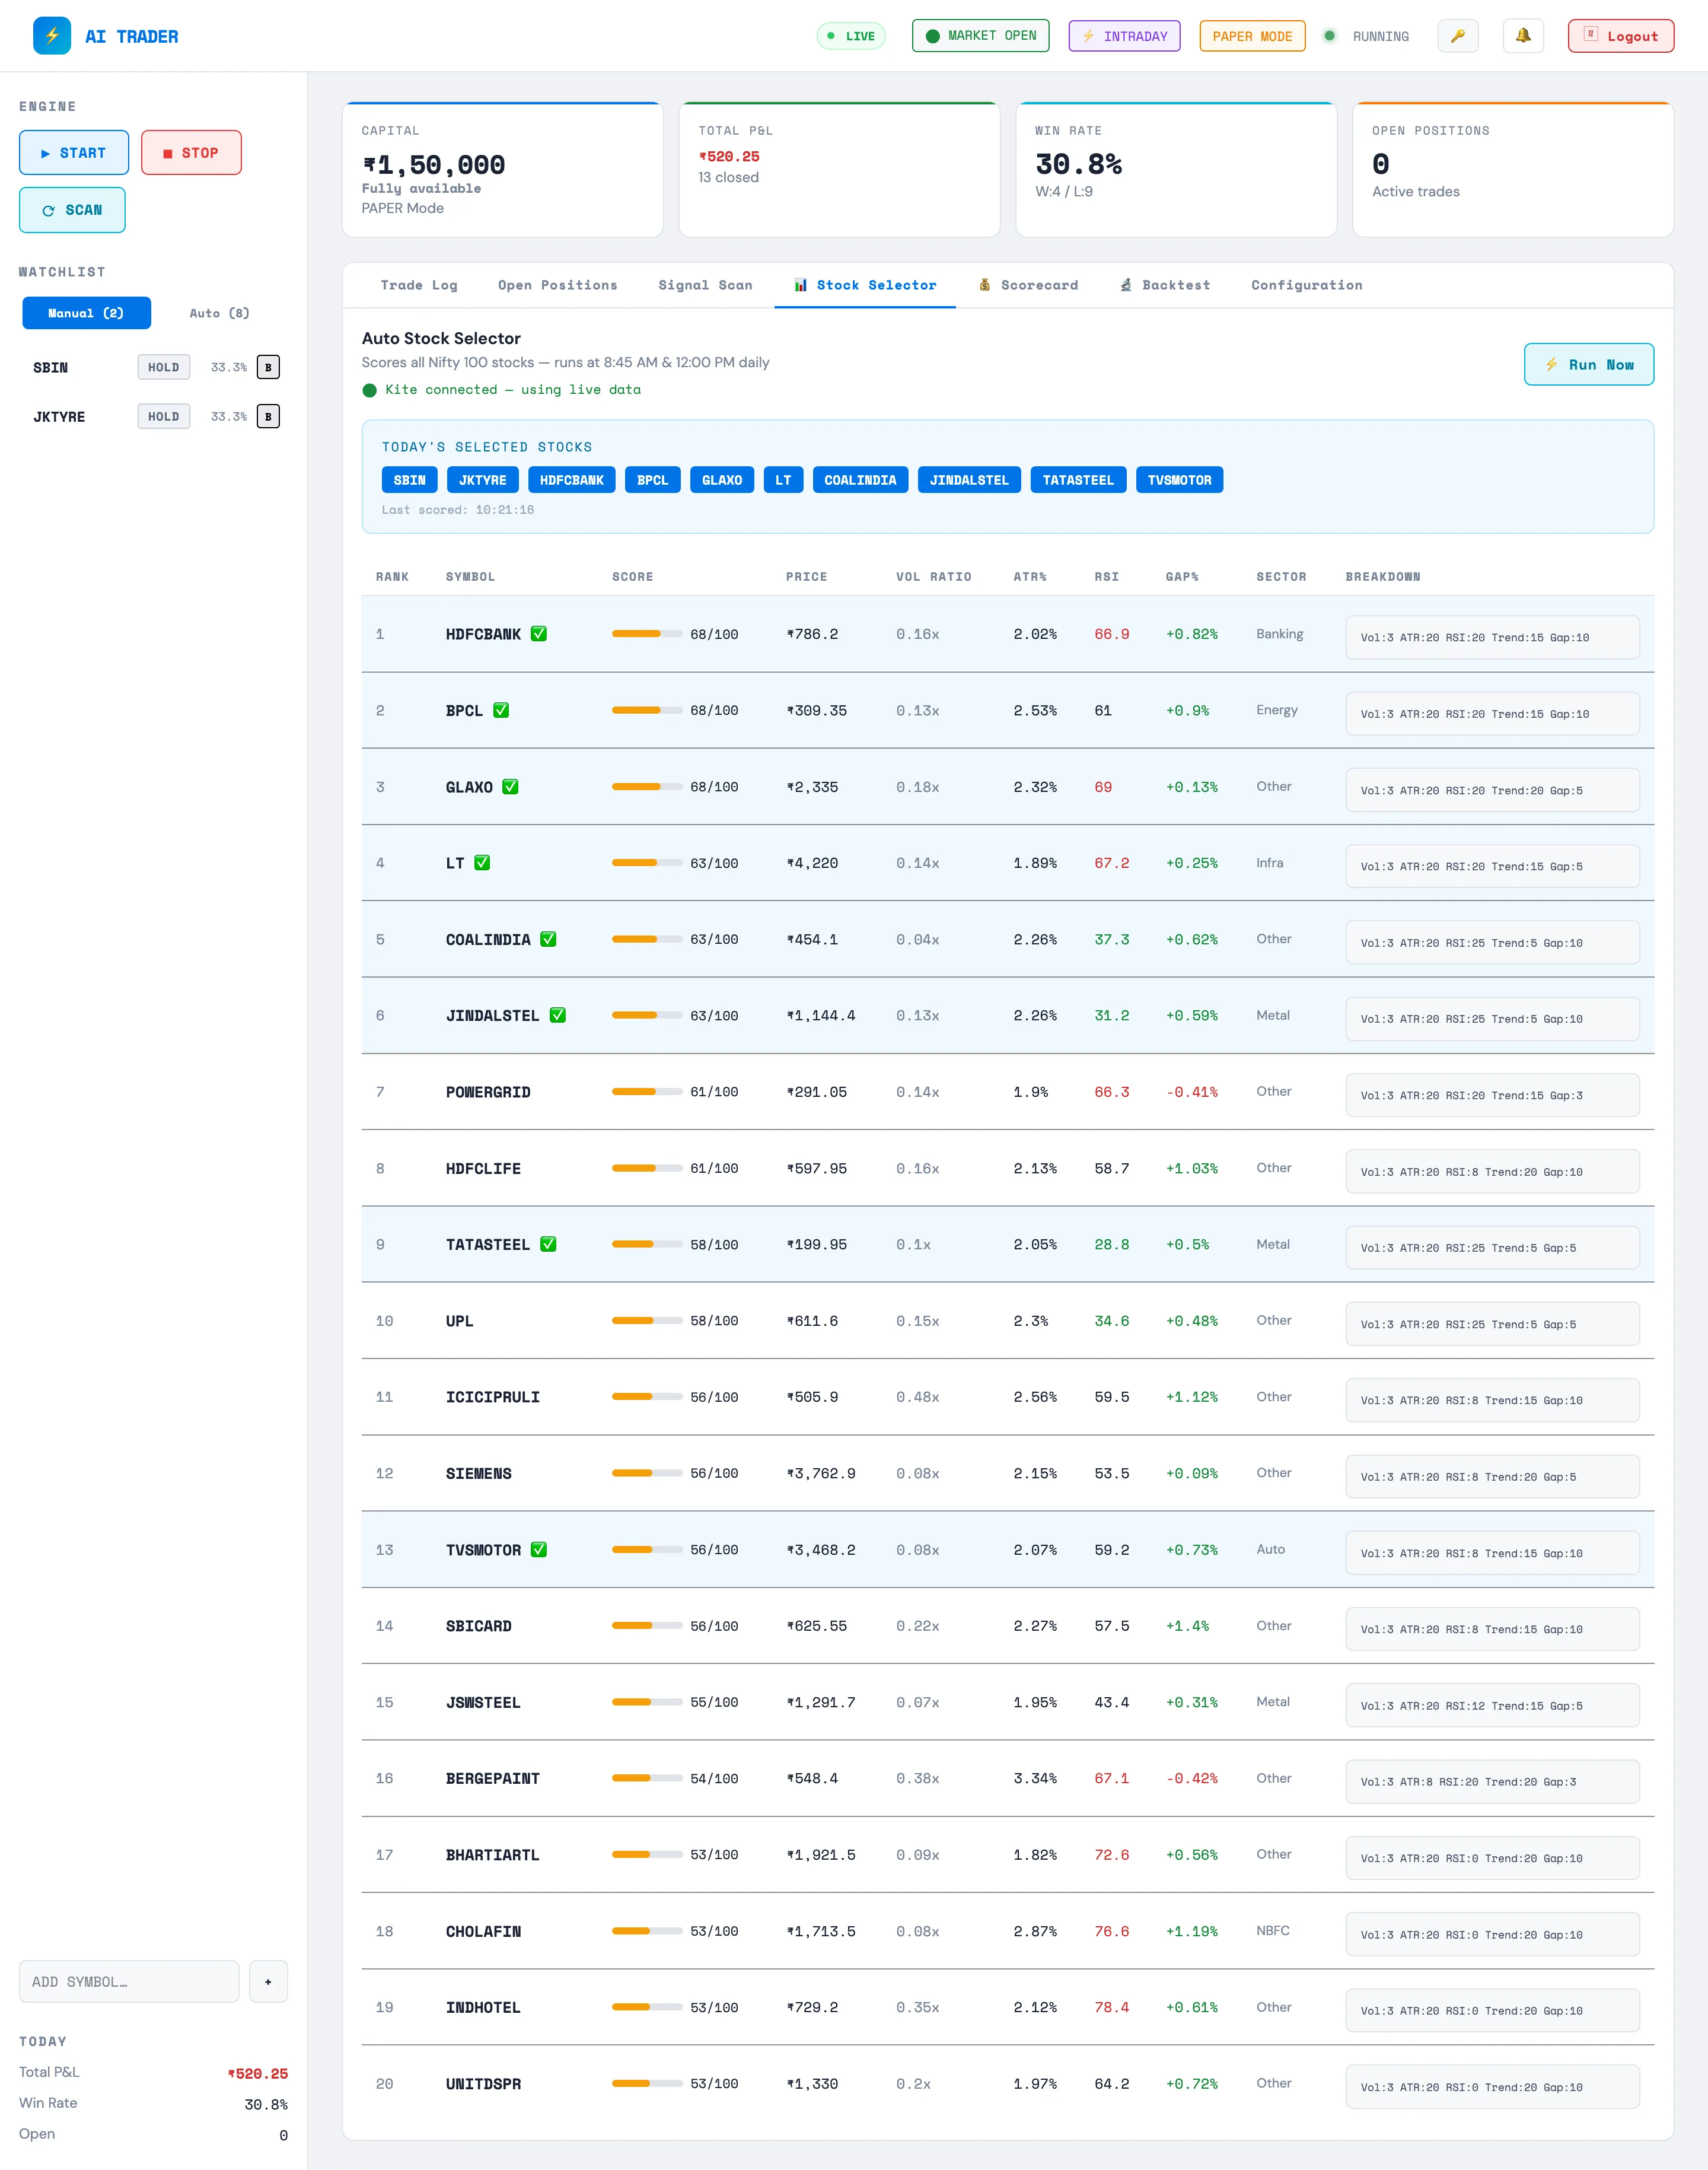Select COALINDIA chip in selected stocks
The image size is (1708, 2170).
point(860,480)
